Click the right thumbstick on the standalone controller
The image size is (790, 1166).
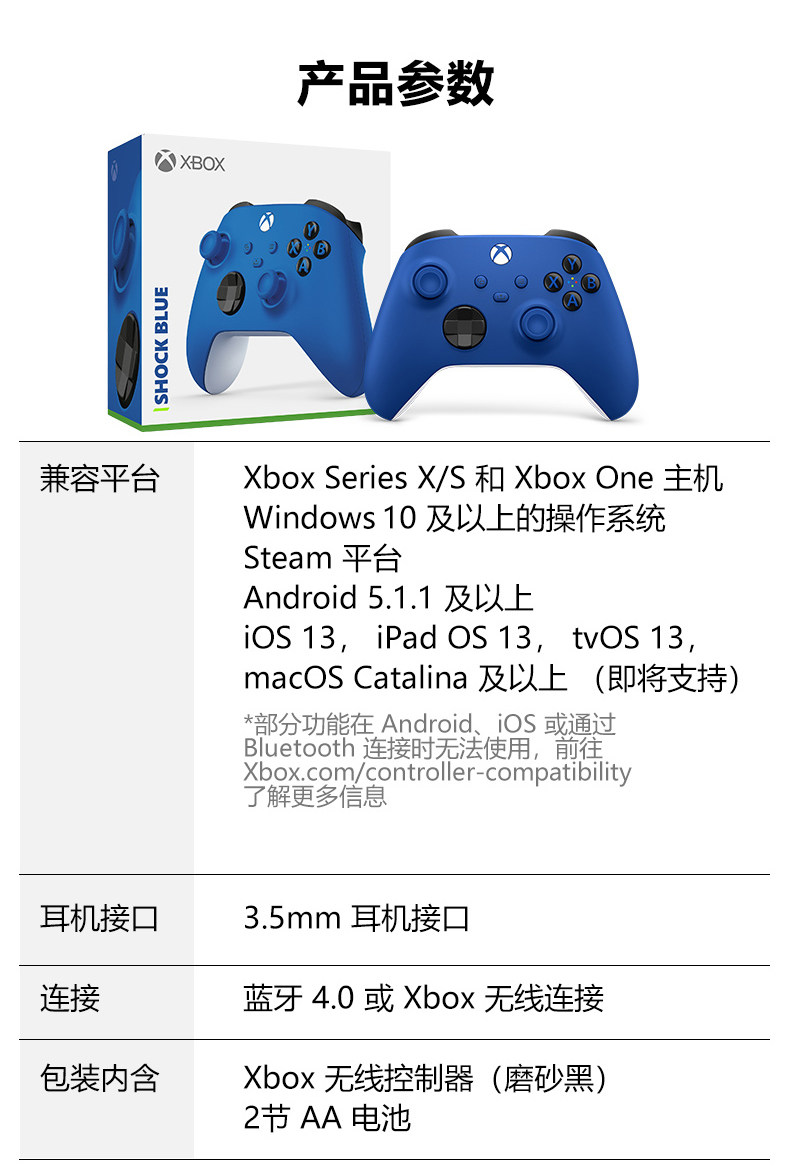(x=537, y=322)
